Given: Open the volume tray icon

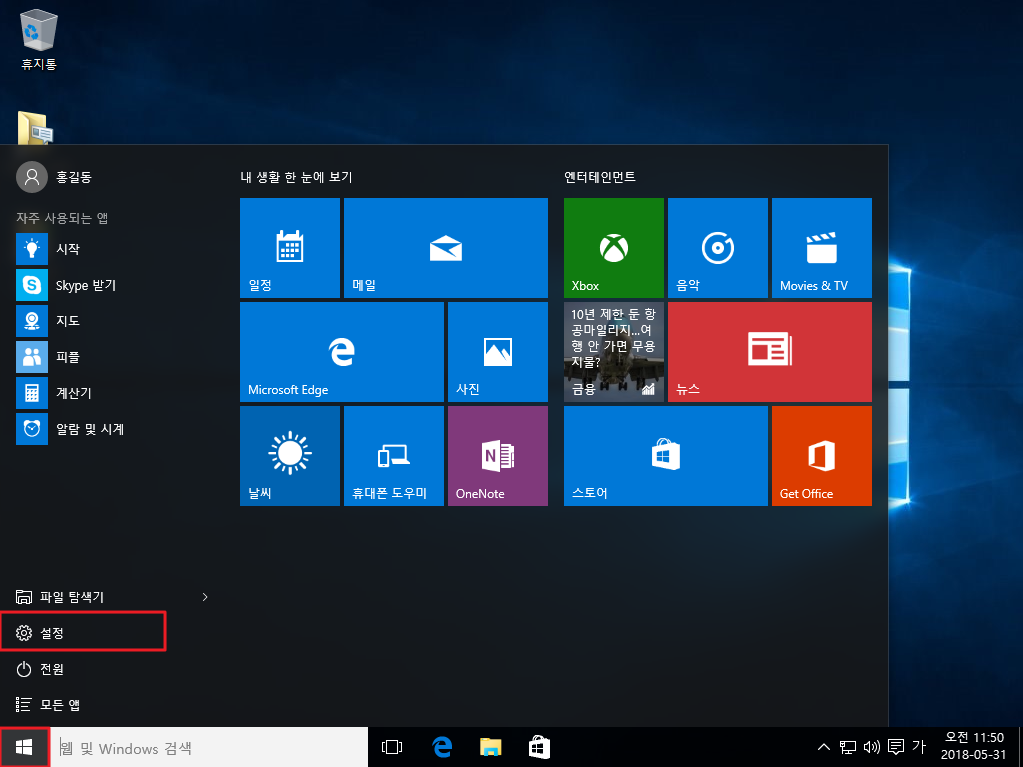Looking at the screenshot, I should (872, 747).
